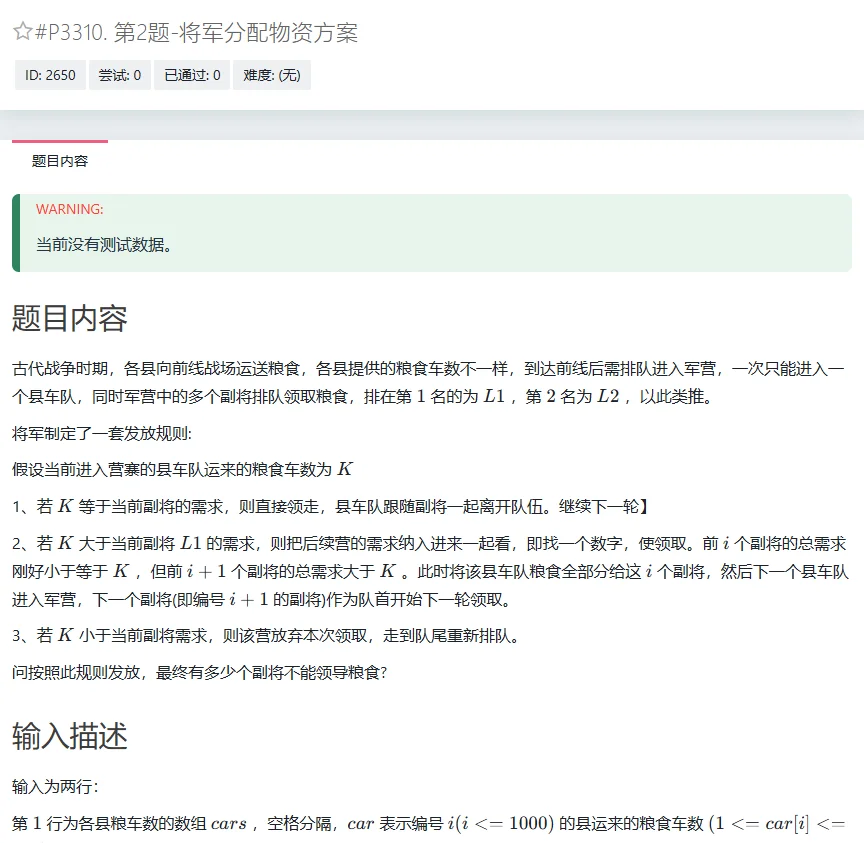Click the red WARNING: label
The width and height of the screenshot is (864, 843).
[69, 209]
